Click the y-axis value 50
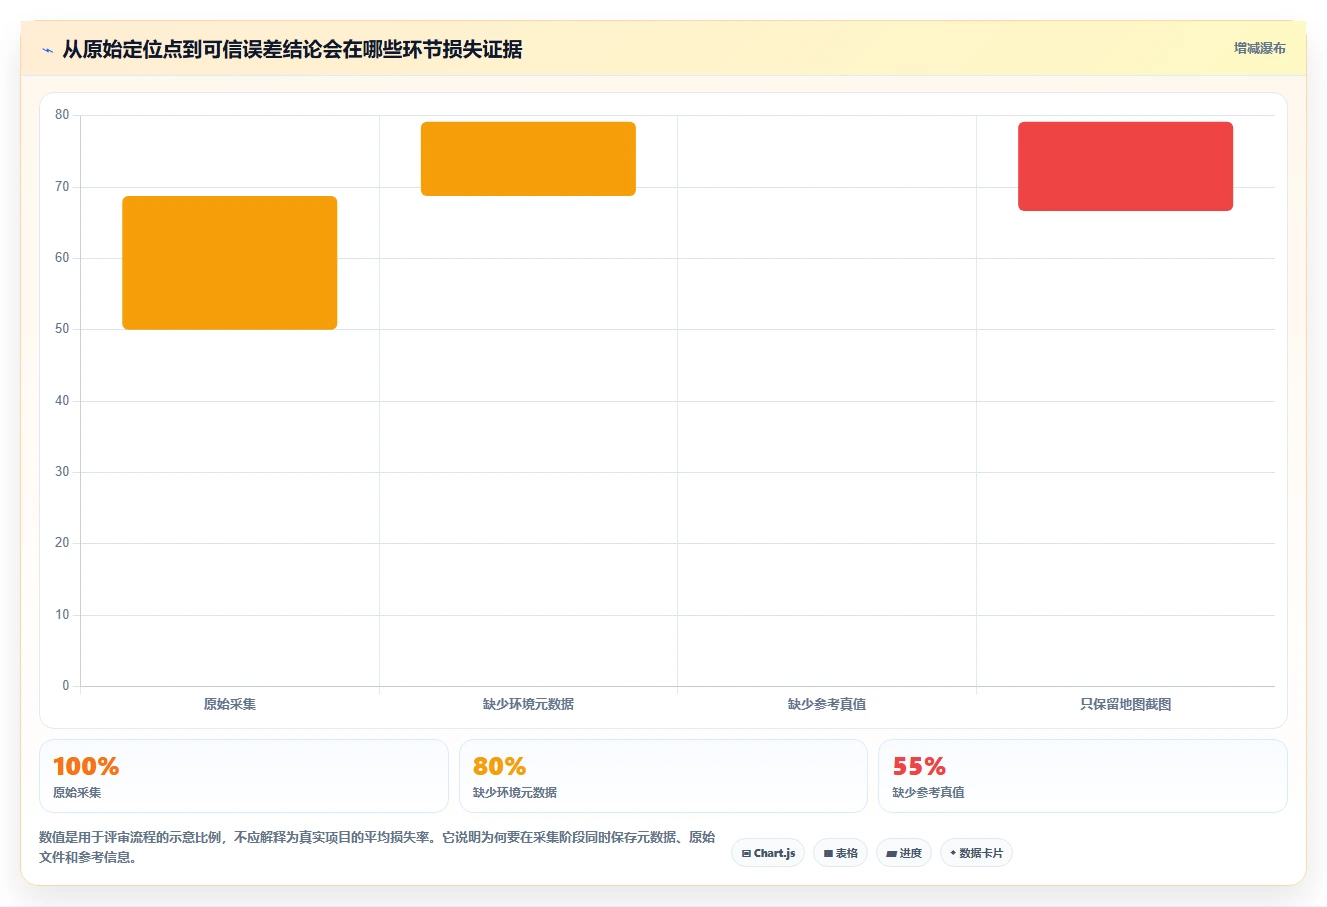Viewport: 1327px width, 907px height. click(62, 329)
